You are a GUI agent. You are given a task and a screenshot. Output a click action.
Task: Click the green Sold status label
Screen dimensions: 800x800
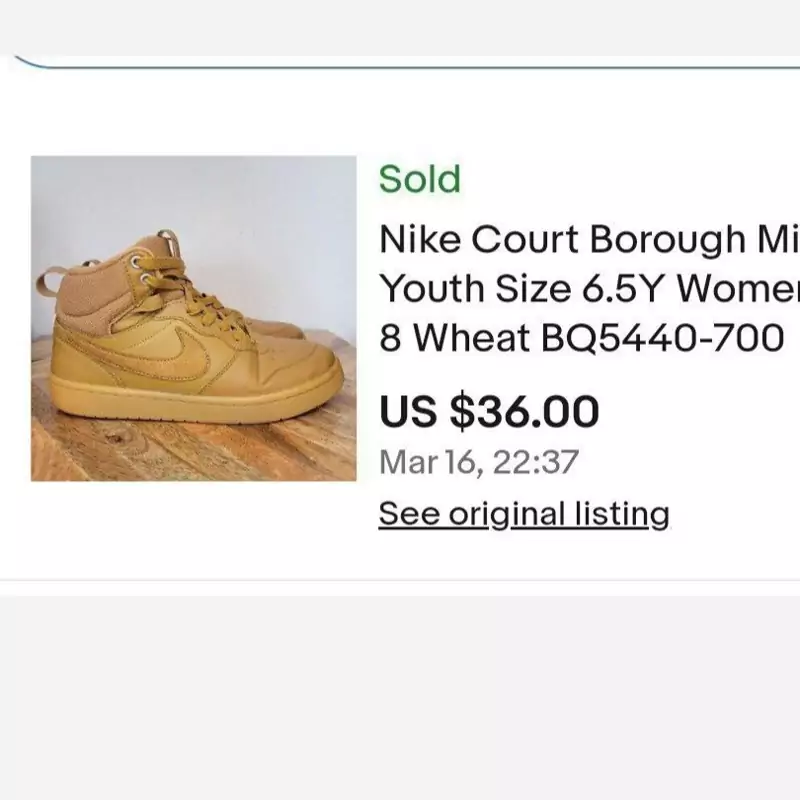419,180
